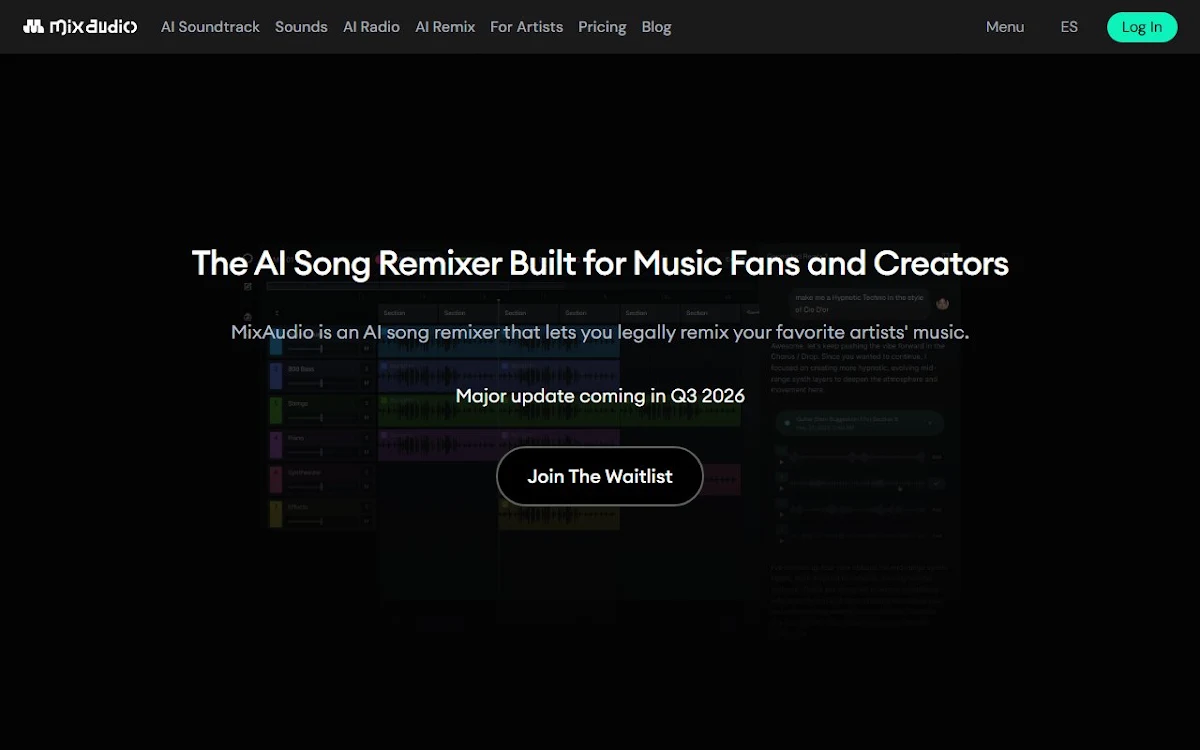Screen dimensions: 1200x750
Task: Open the Menu in header
Action: click(x=1005, y=27)
